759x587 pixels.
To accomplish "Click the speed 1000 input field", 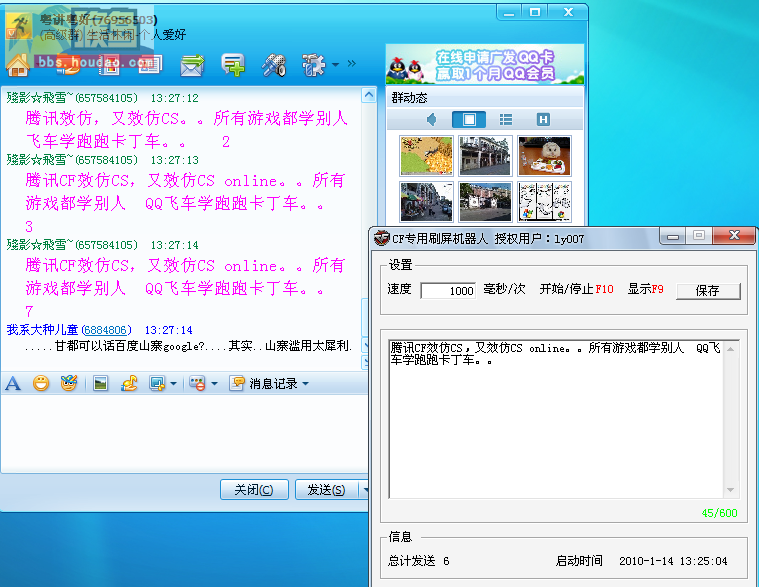I will point(448,290).
